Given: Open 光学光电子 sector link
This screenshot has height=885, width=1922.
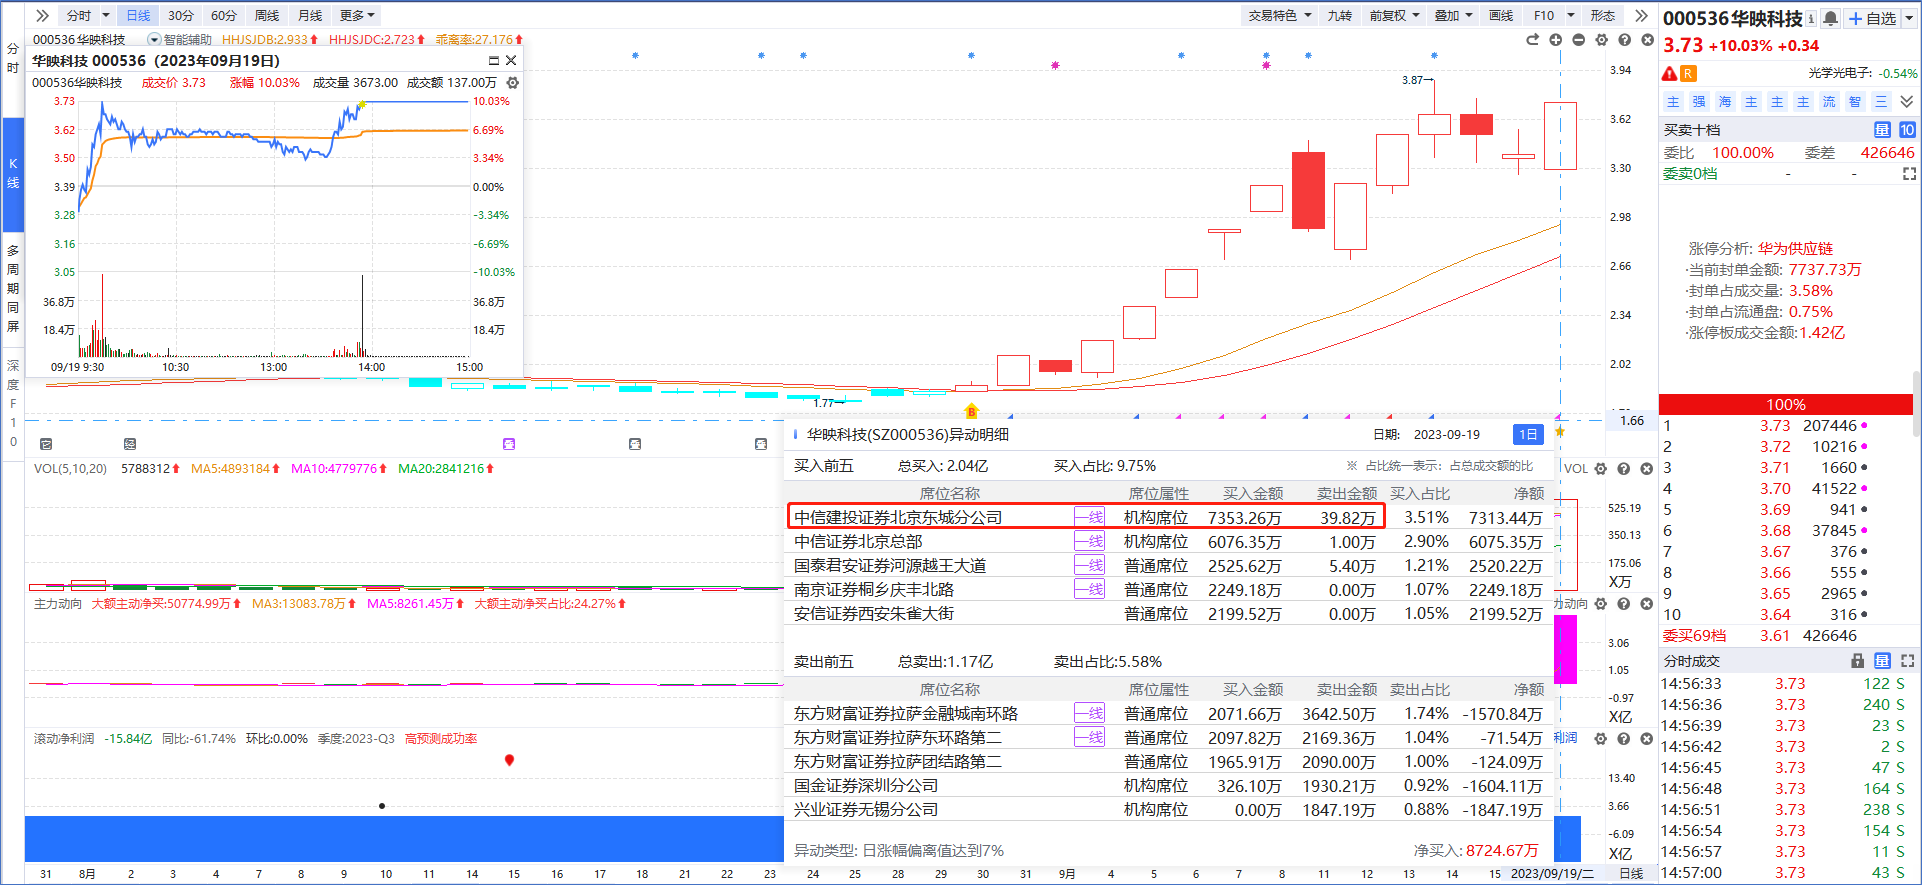Looking at the screenshot, I should pyautogui.click(x=1840, y=73).
